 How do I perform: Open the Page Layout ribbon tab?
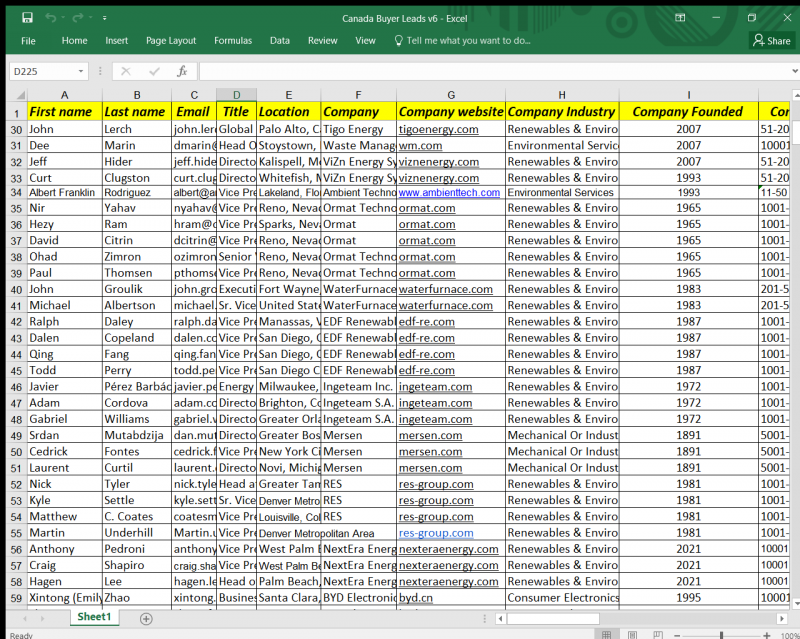171,41
